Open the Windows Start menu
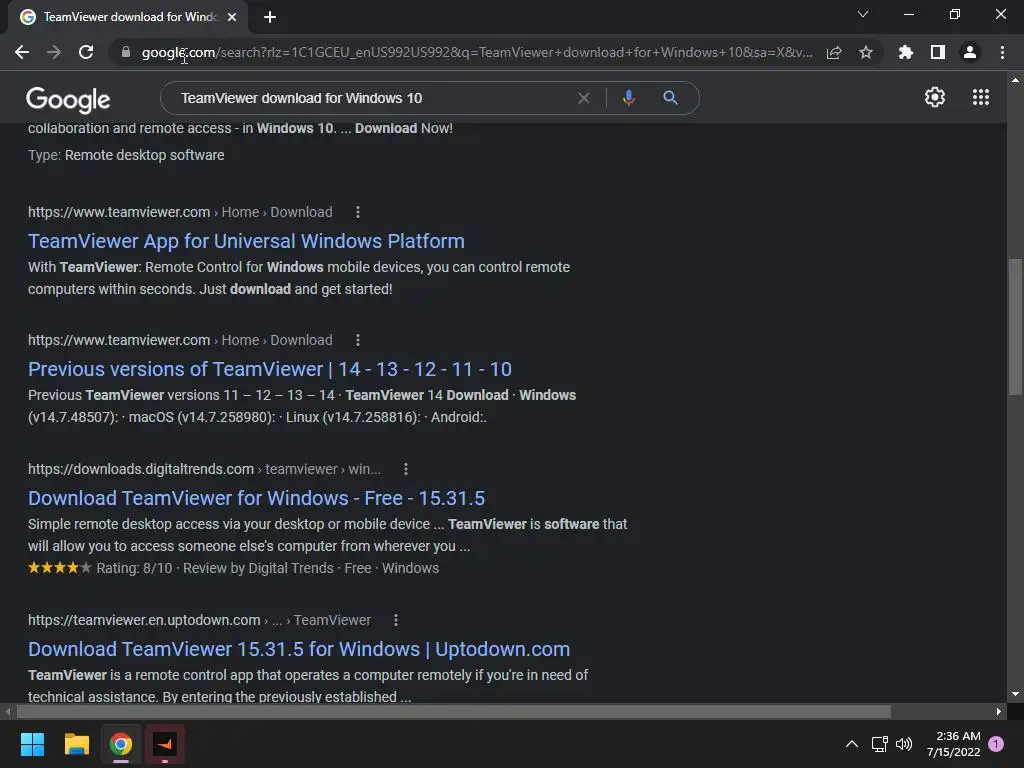 point(32,744)
